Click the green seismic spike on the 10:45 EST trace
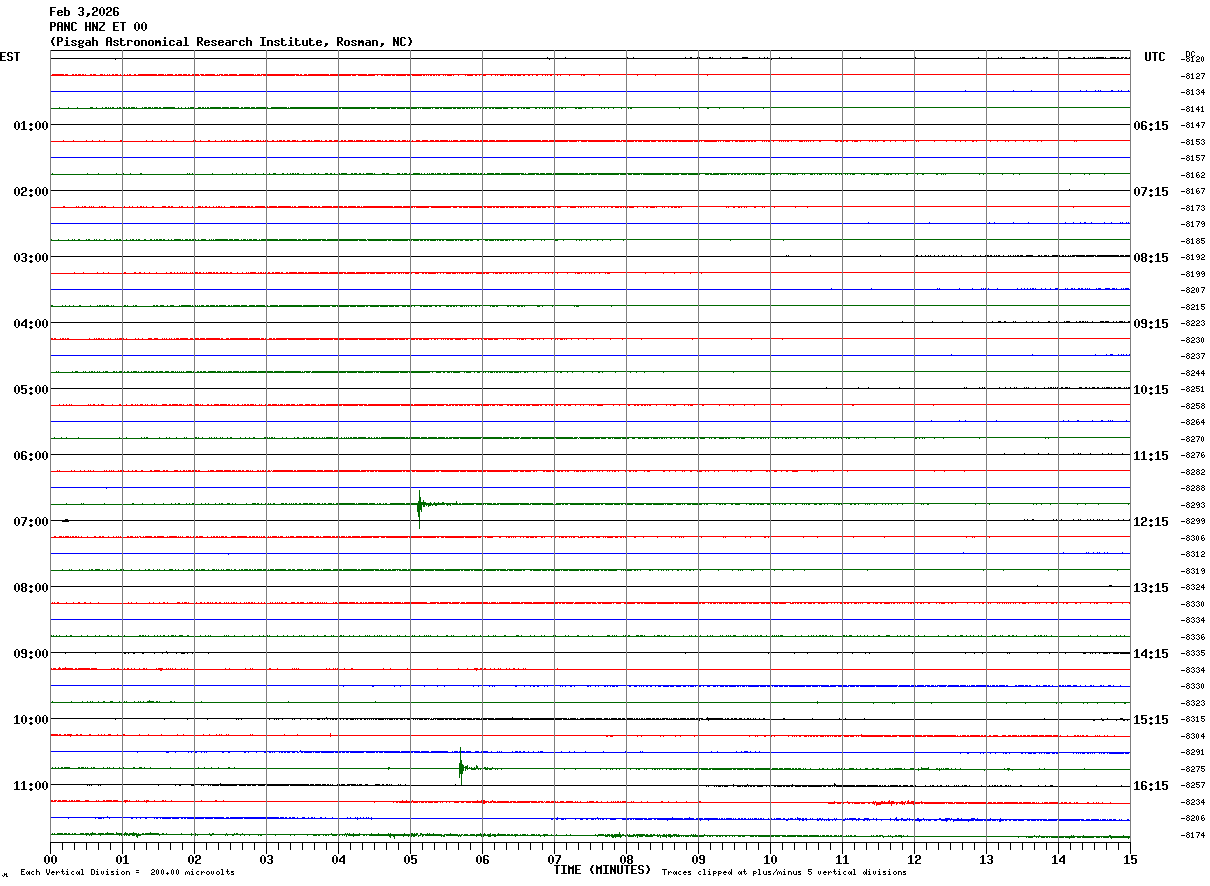 [461, 768]
